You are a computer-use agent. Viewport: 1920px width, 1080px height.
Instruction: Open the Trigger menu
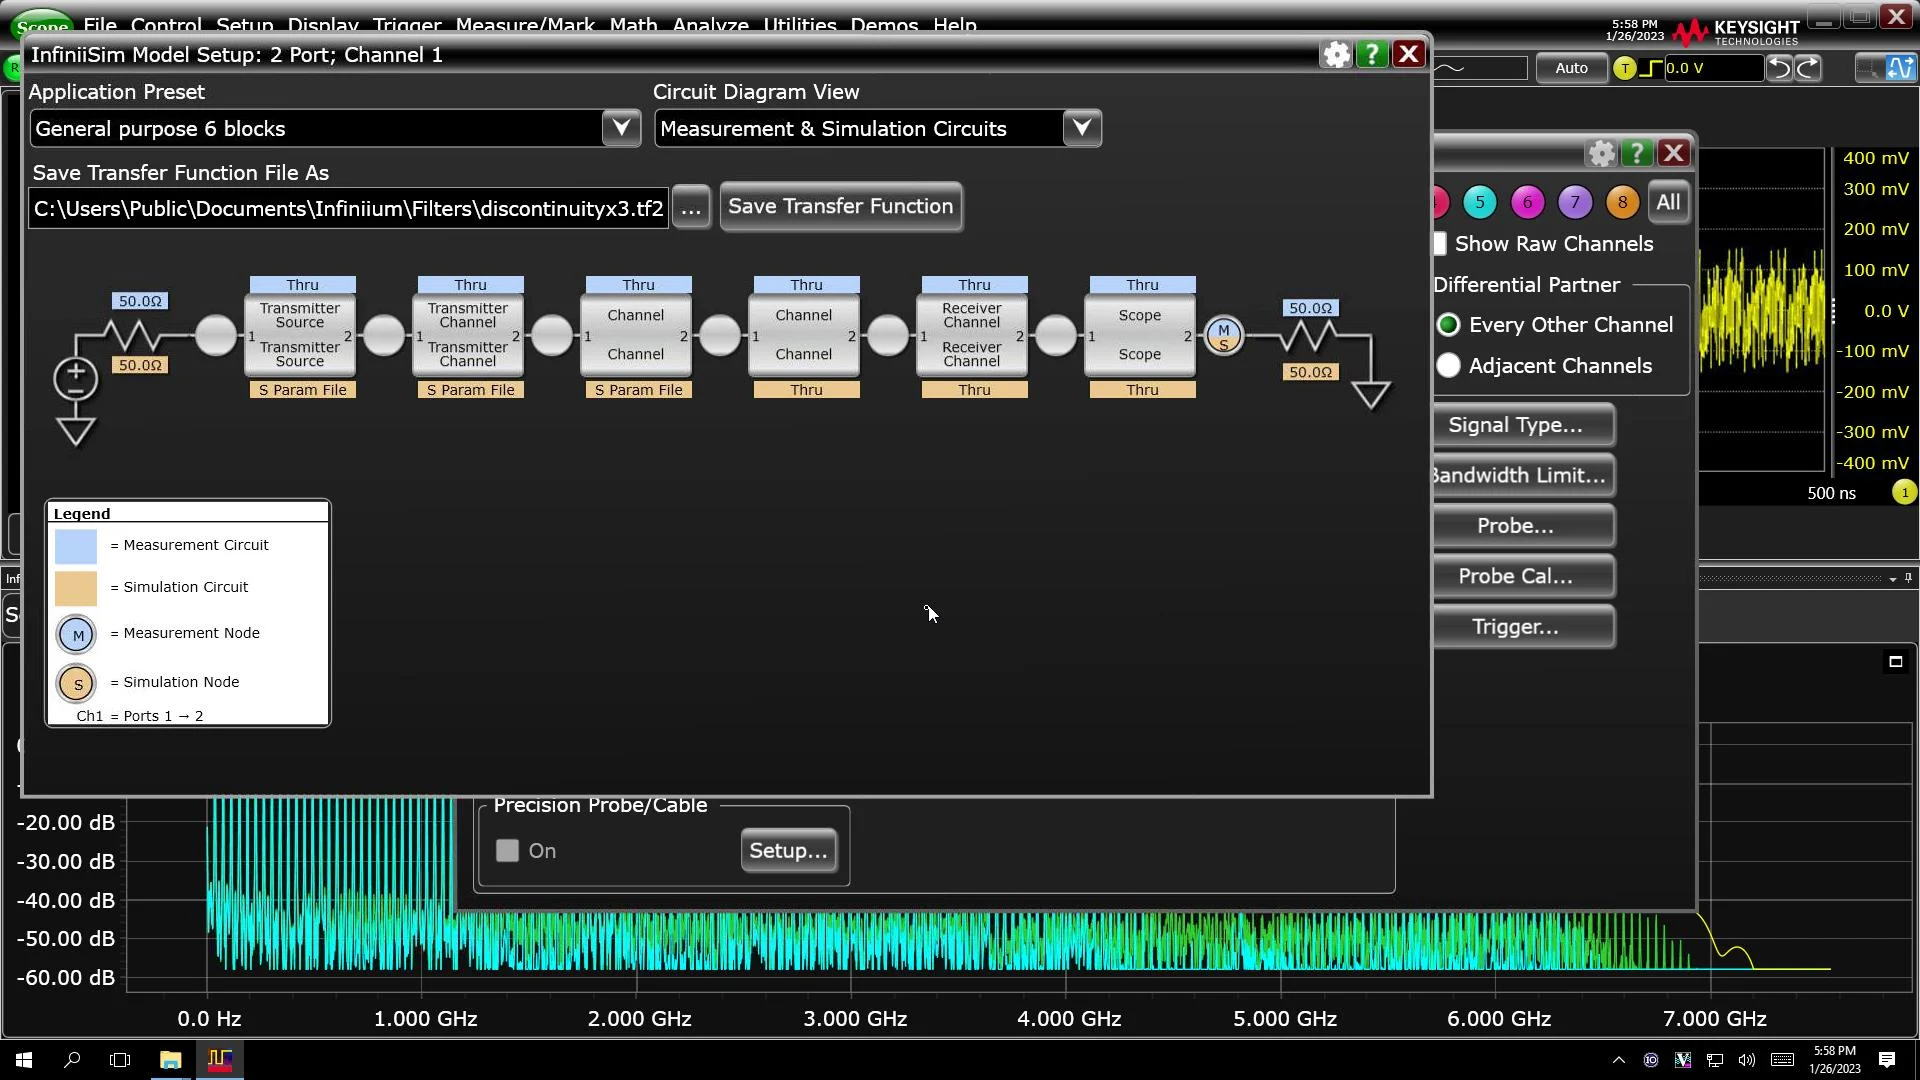pyautogui.click(x=407, y=25)
